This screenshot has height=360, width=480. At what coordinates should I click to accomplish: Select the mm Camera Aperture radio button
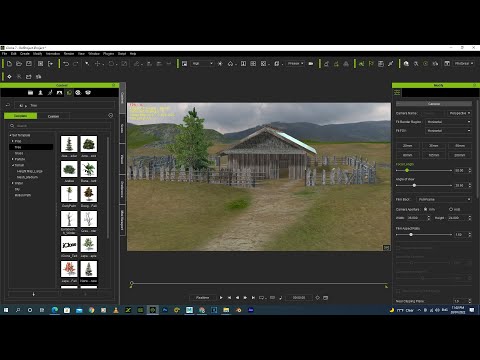[426, 209]
